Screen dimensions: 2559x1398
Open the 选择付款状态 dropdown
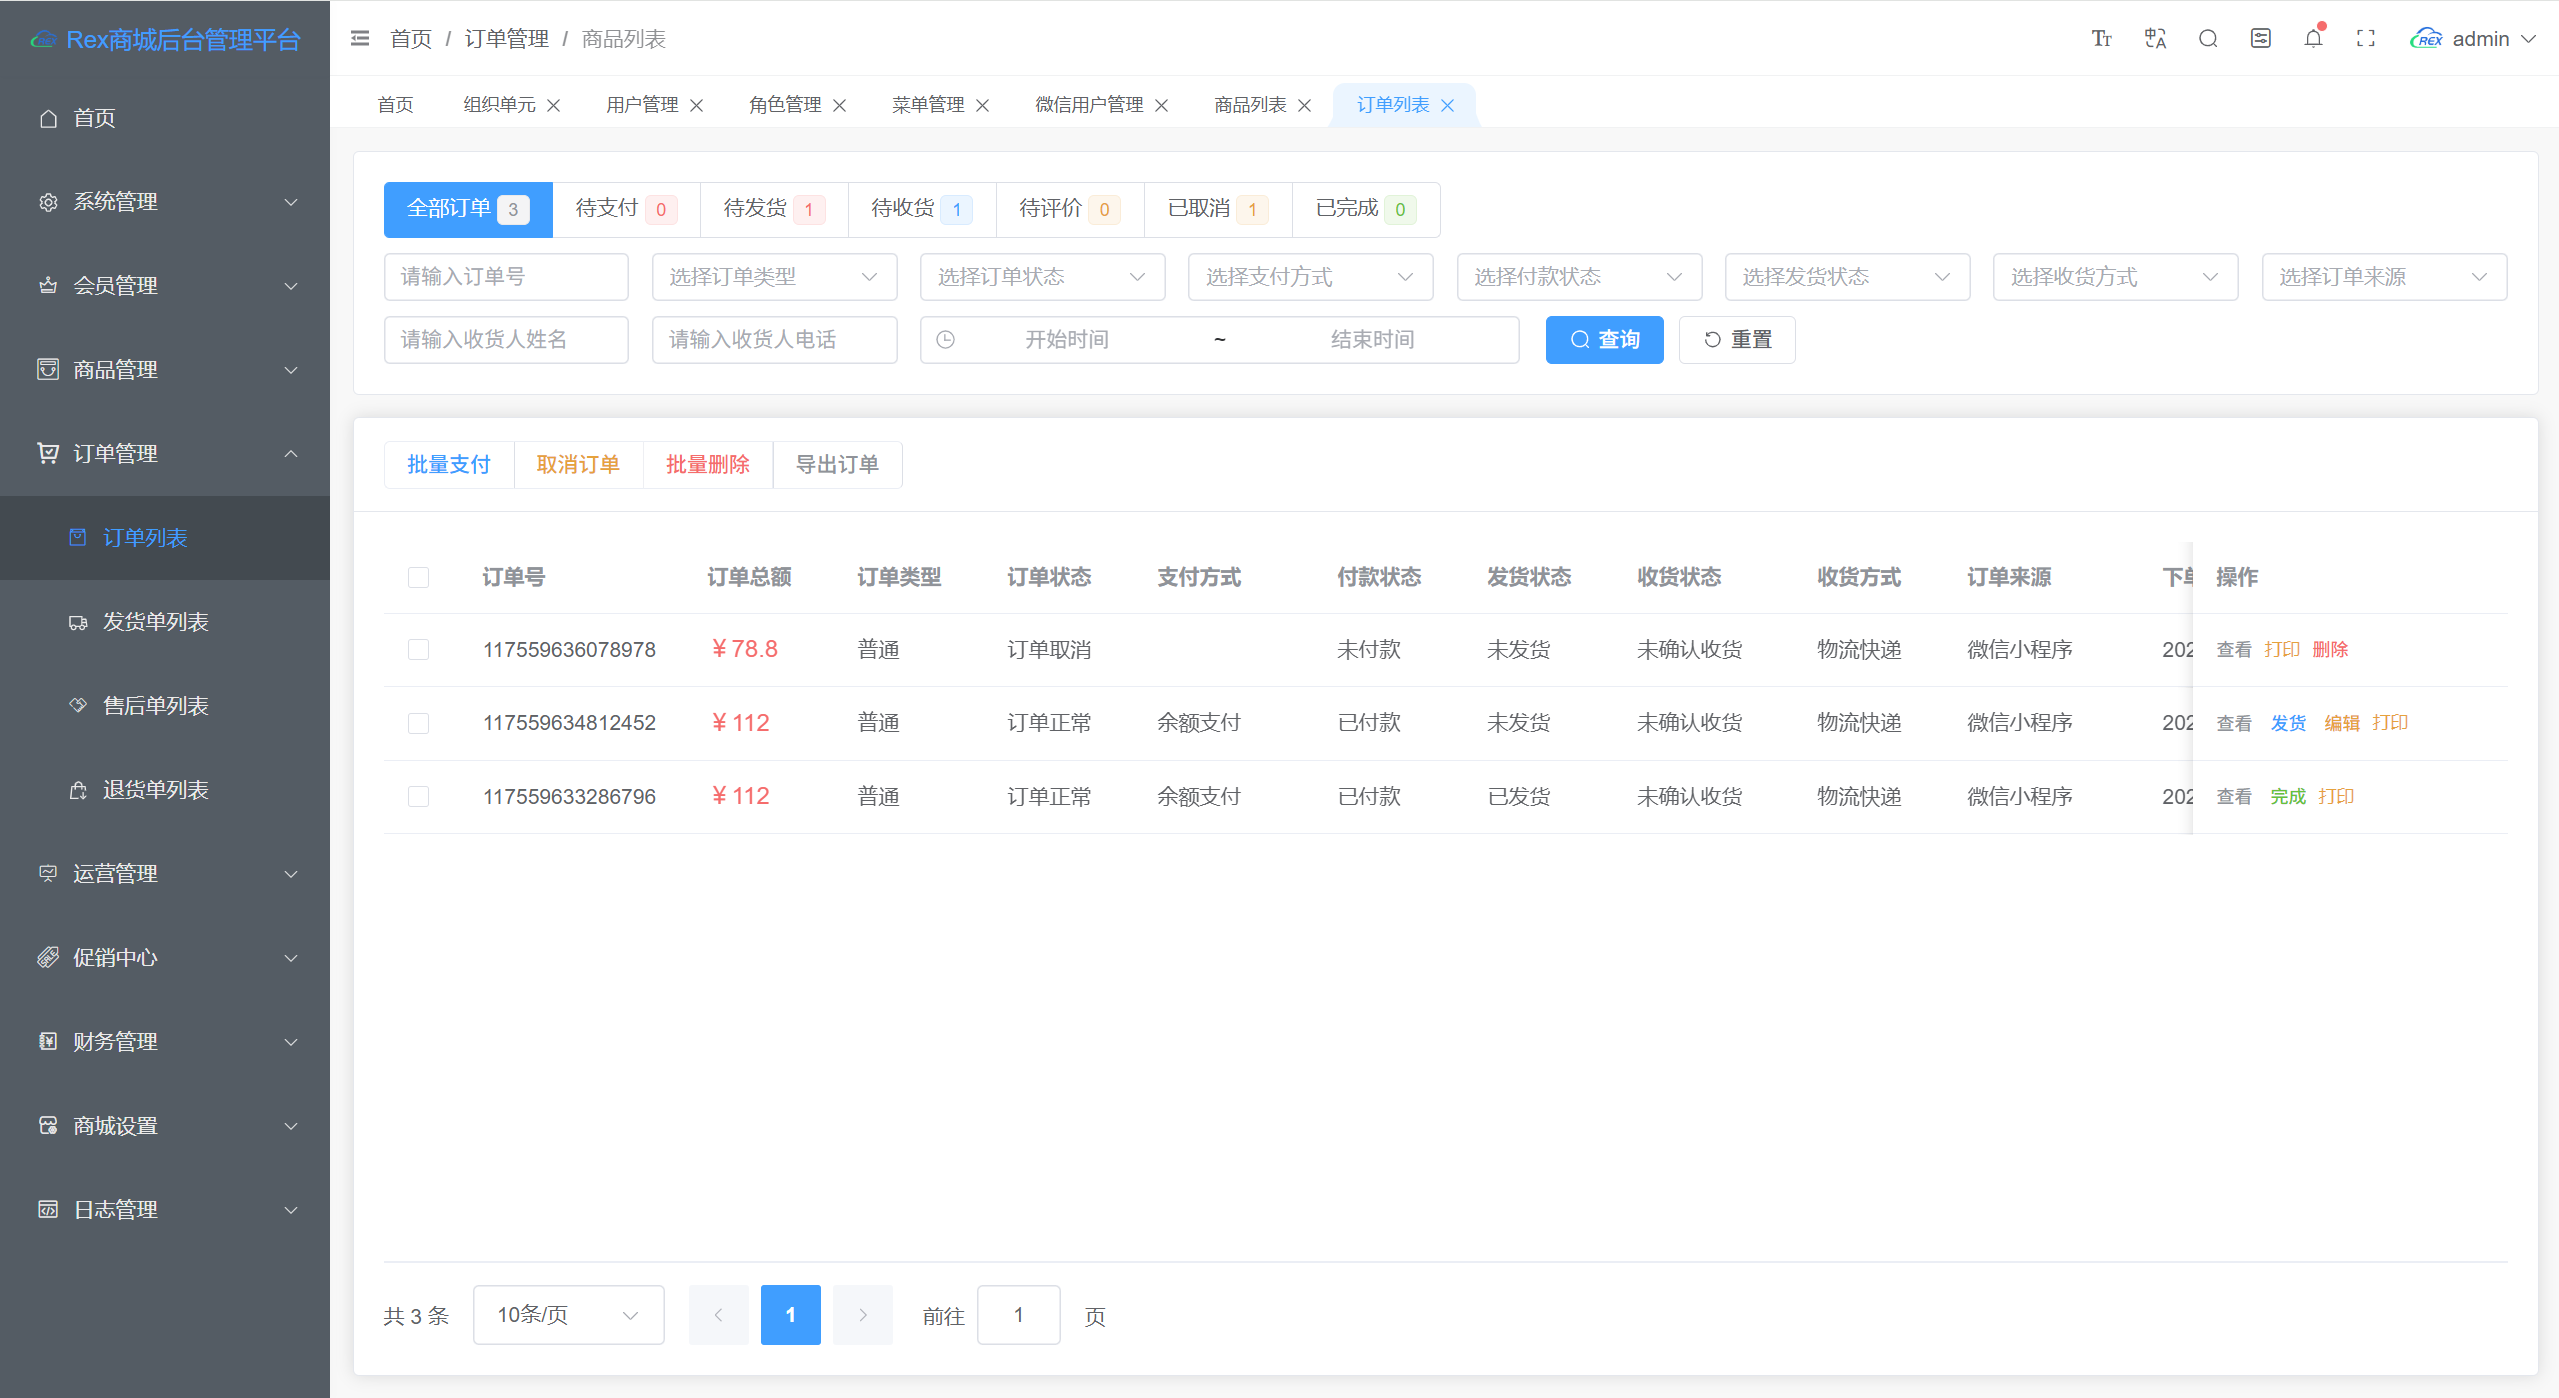point(1579,277)
